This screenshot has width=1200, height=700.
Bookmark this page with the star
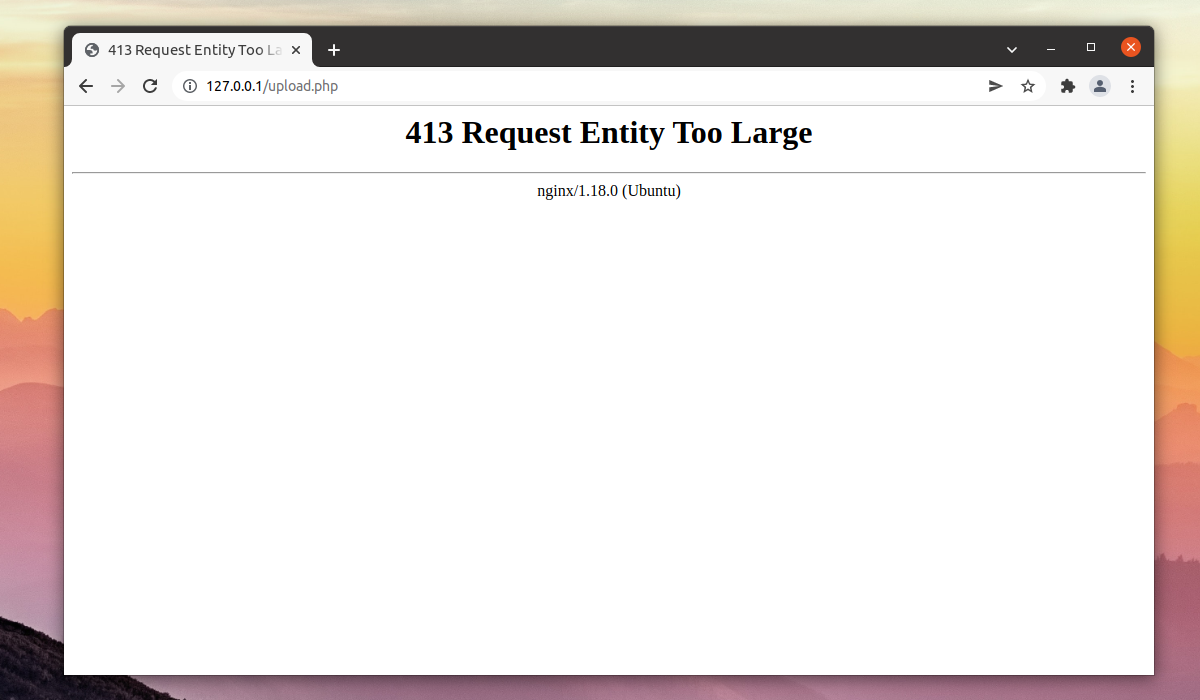1028,86
